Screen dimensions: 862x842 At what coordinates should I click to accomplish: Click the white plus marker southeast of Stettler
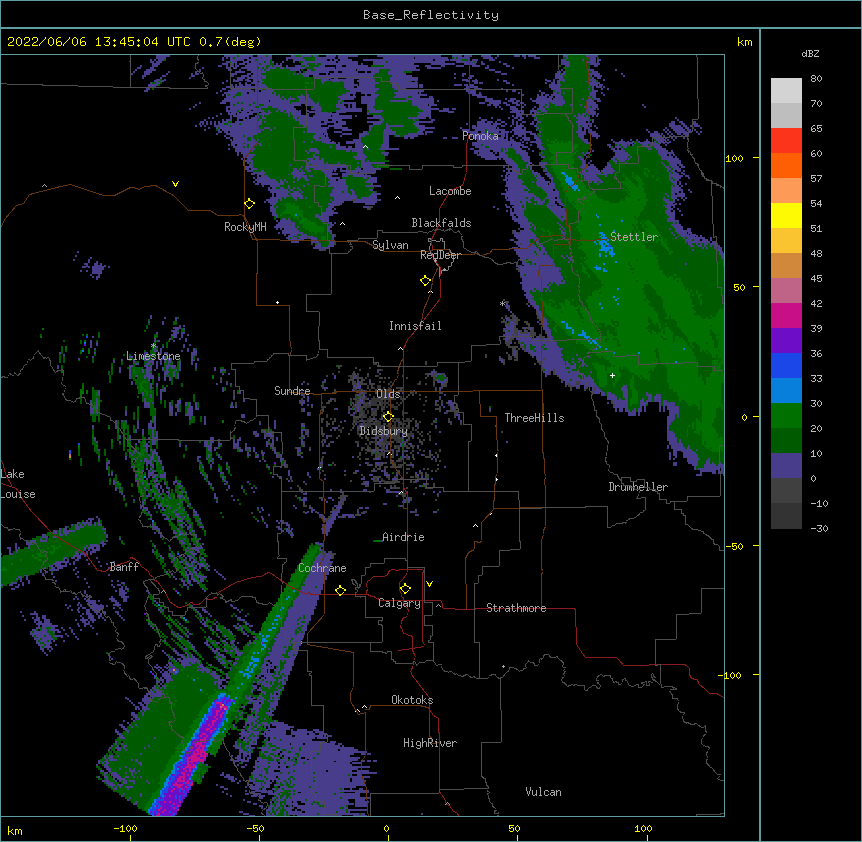pos(612,375)
